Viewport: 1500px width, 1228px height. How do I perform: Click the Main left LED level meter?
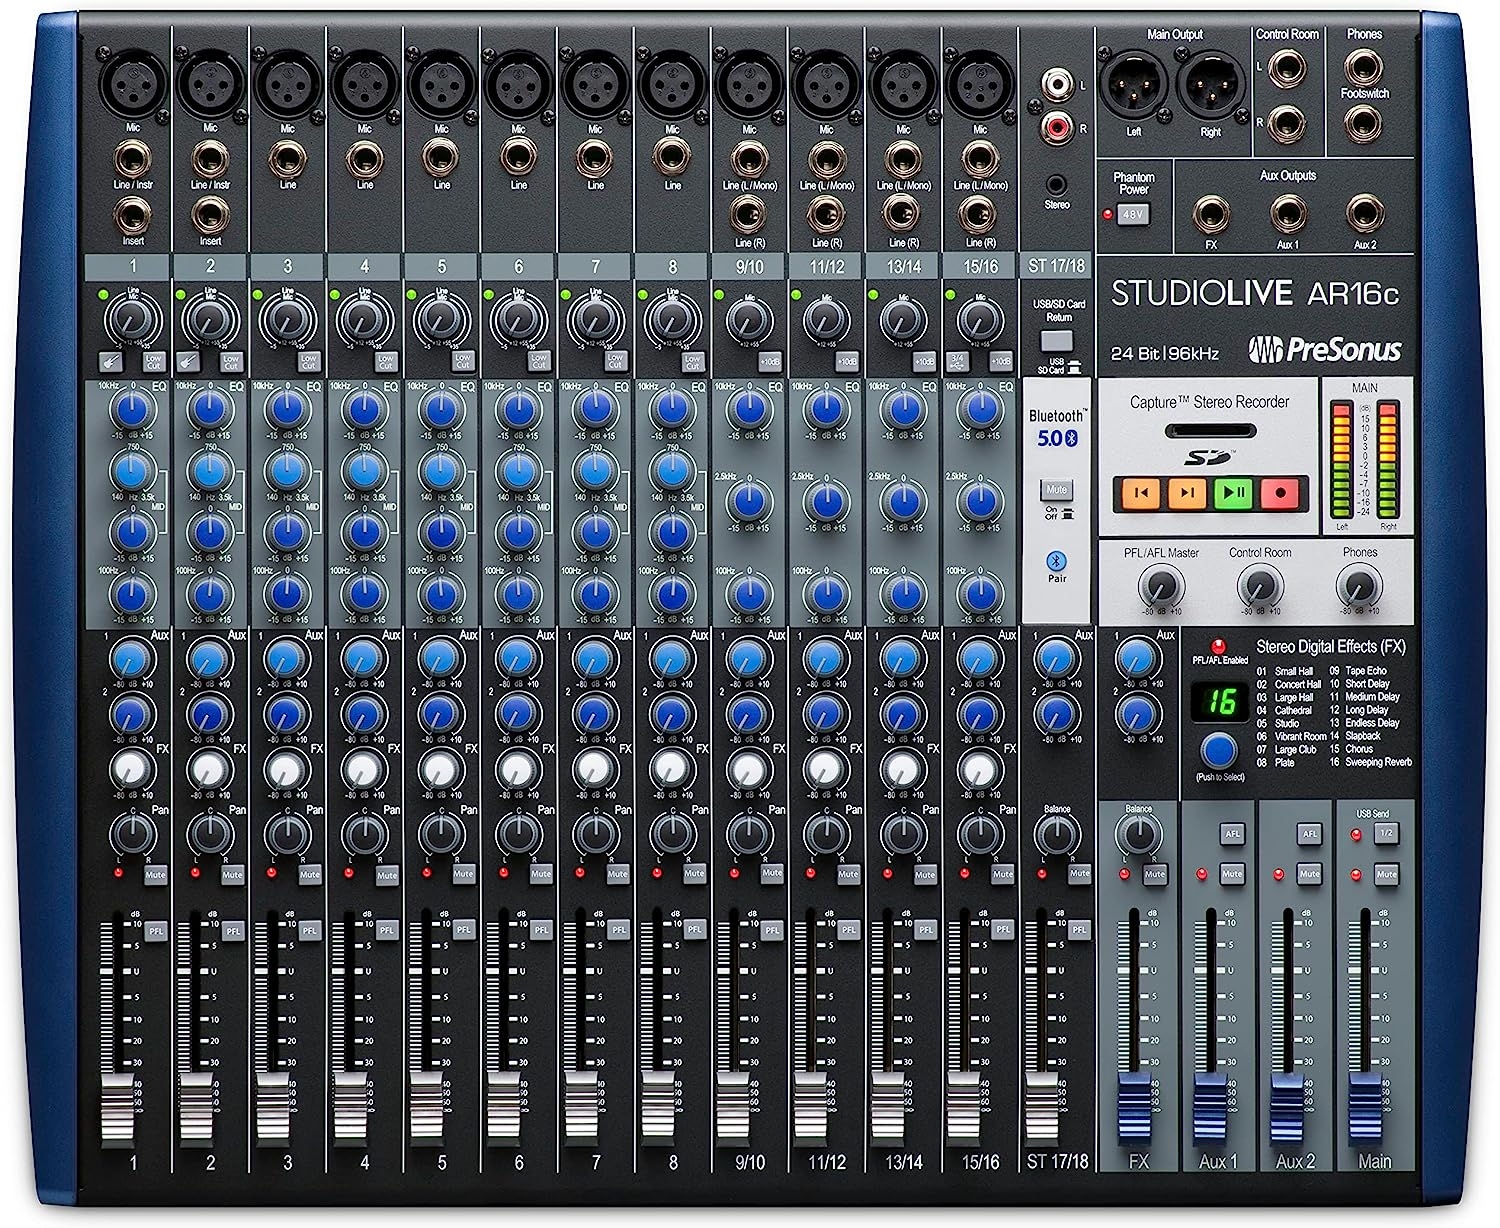coord(1342,458)
